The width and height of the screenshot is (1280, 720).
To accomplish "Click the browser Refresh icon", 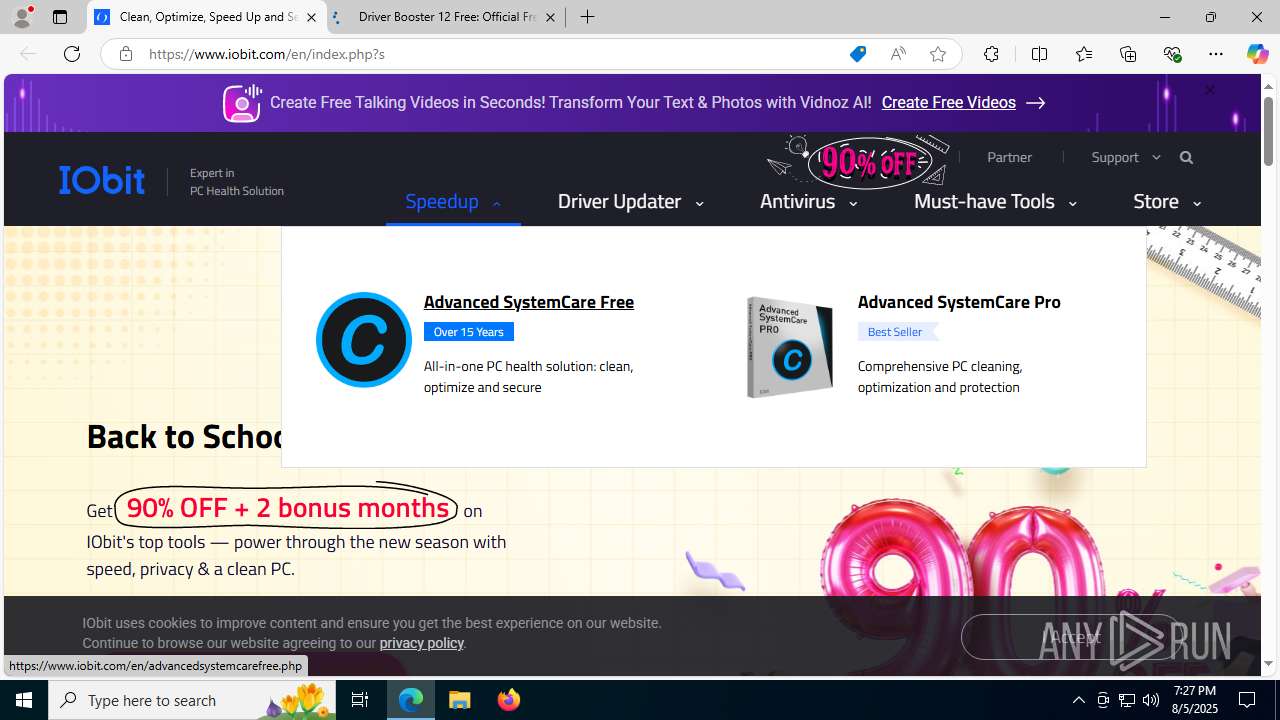I will (72, 54).
